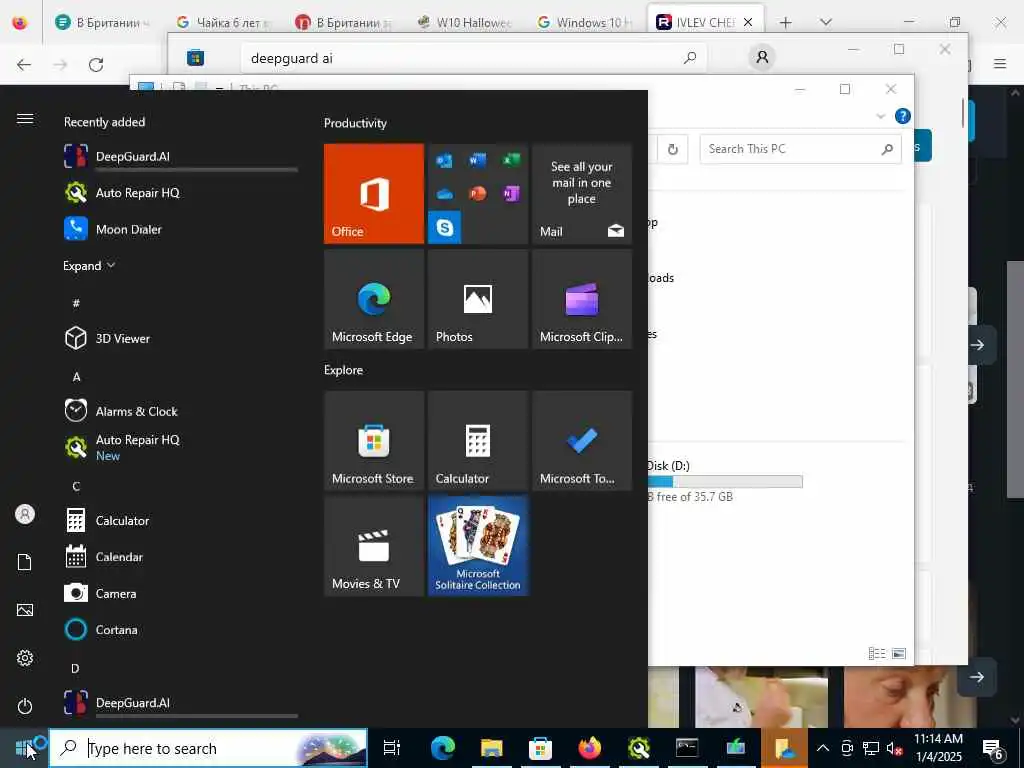The width and height of the screenshot is (1024, 768).
Task: Open the notification center with 6 alerts
Action: click(x=993, y=749)
